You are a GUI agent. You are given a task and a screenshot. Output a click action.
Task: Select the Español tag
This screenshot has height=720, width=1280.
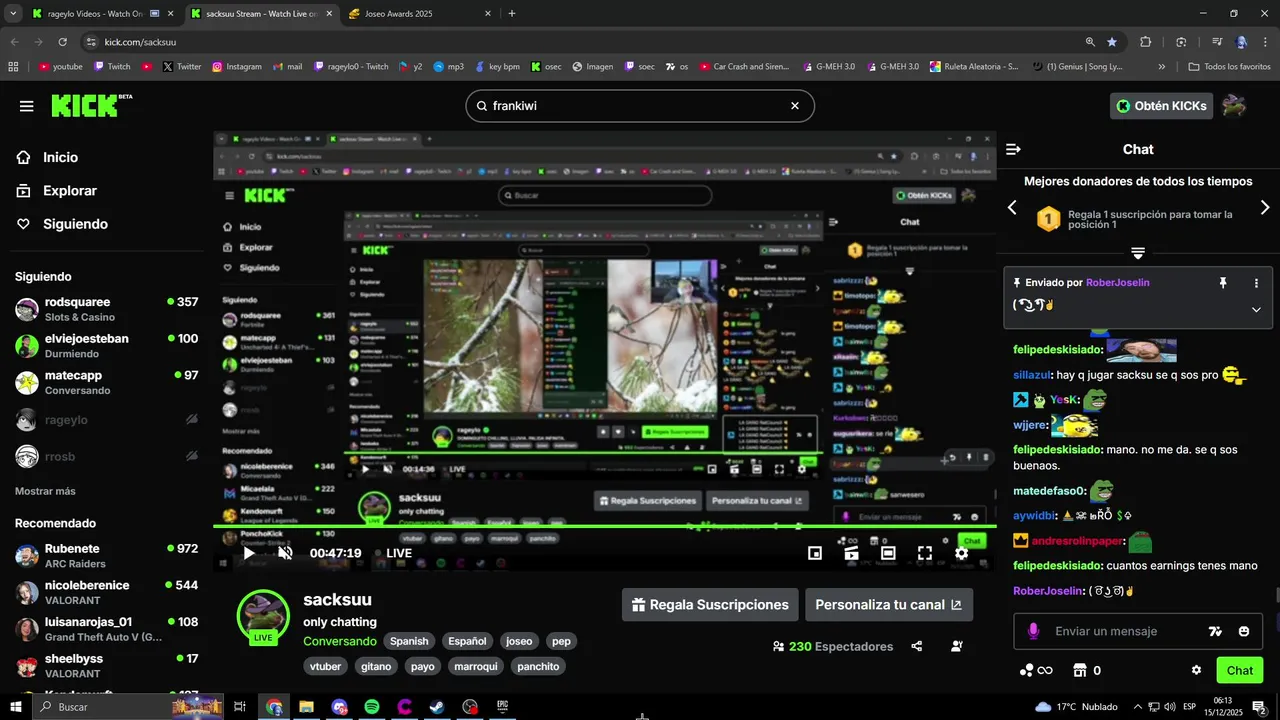467,641
